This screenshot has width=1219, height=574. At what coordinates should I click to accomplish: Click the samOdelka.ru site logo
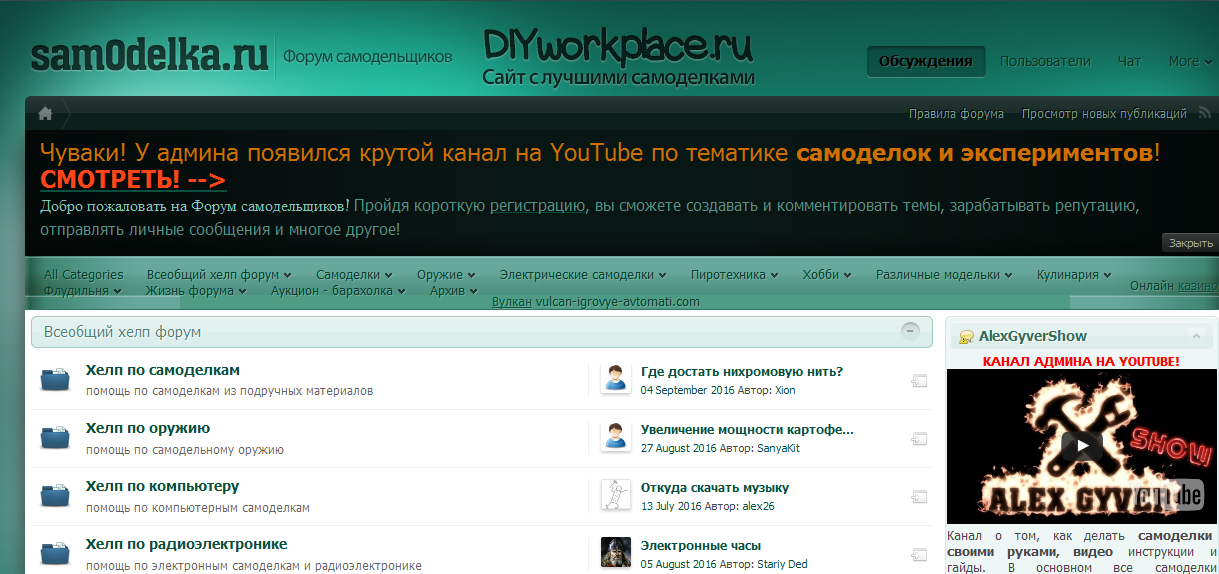(x=150, y=56)
